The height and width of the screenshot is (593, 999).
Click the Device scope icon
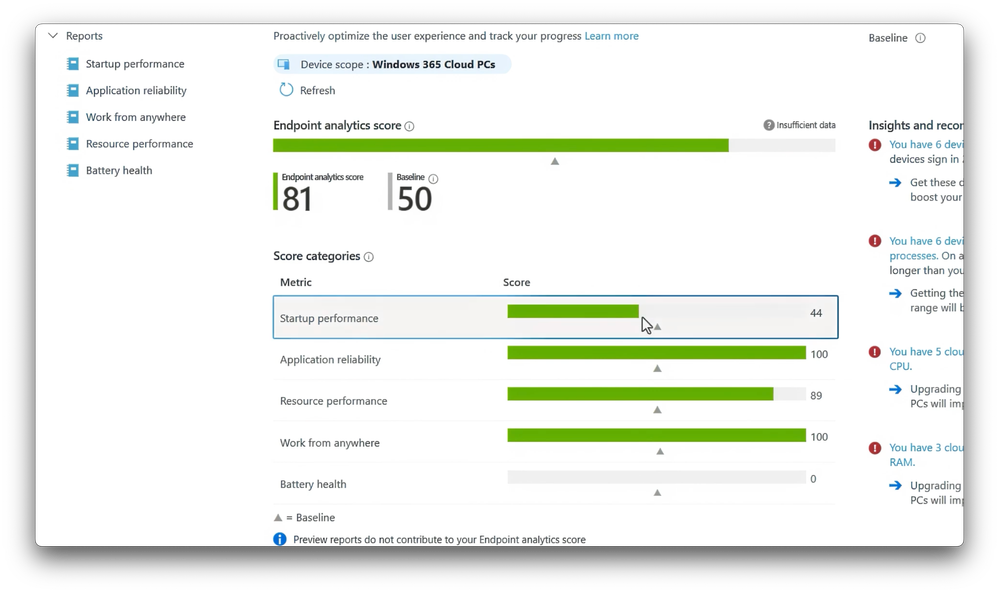click(x=284, y=64)
